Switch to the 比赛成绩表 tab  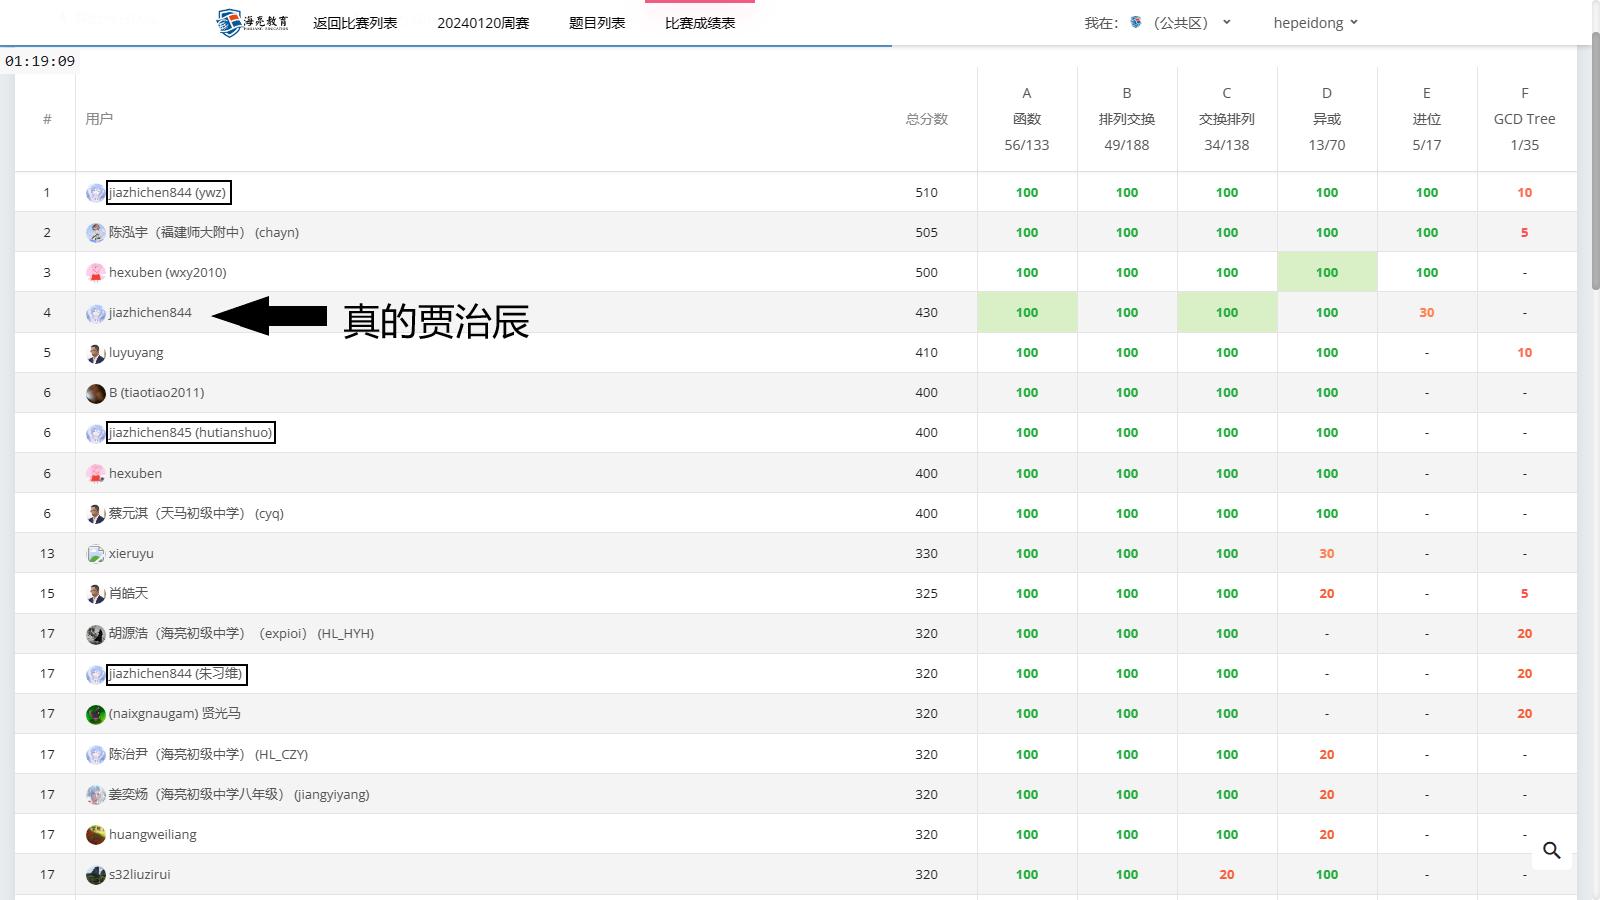click(x=700, y=23)
